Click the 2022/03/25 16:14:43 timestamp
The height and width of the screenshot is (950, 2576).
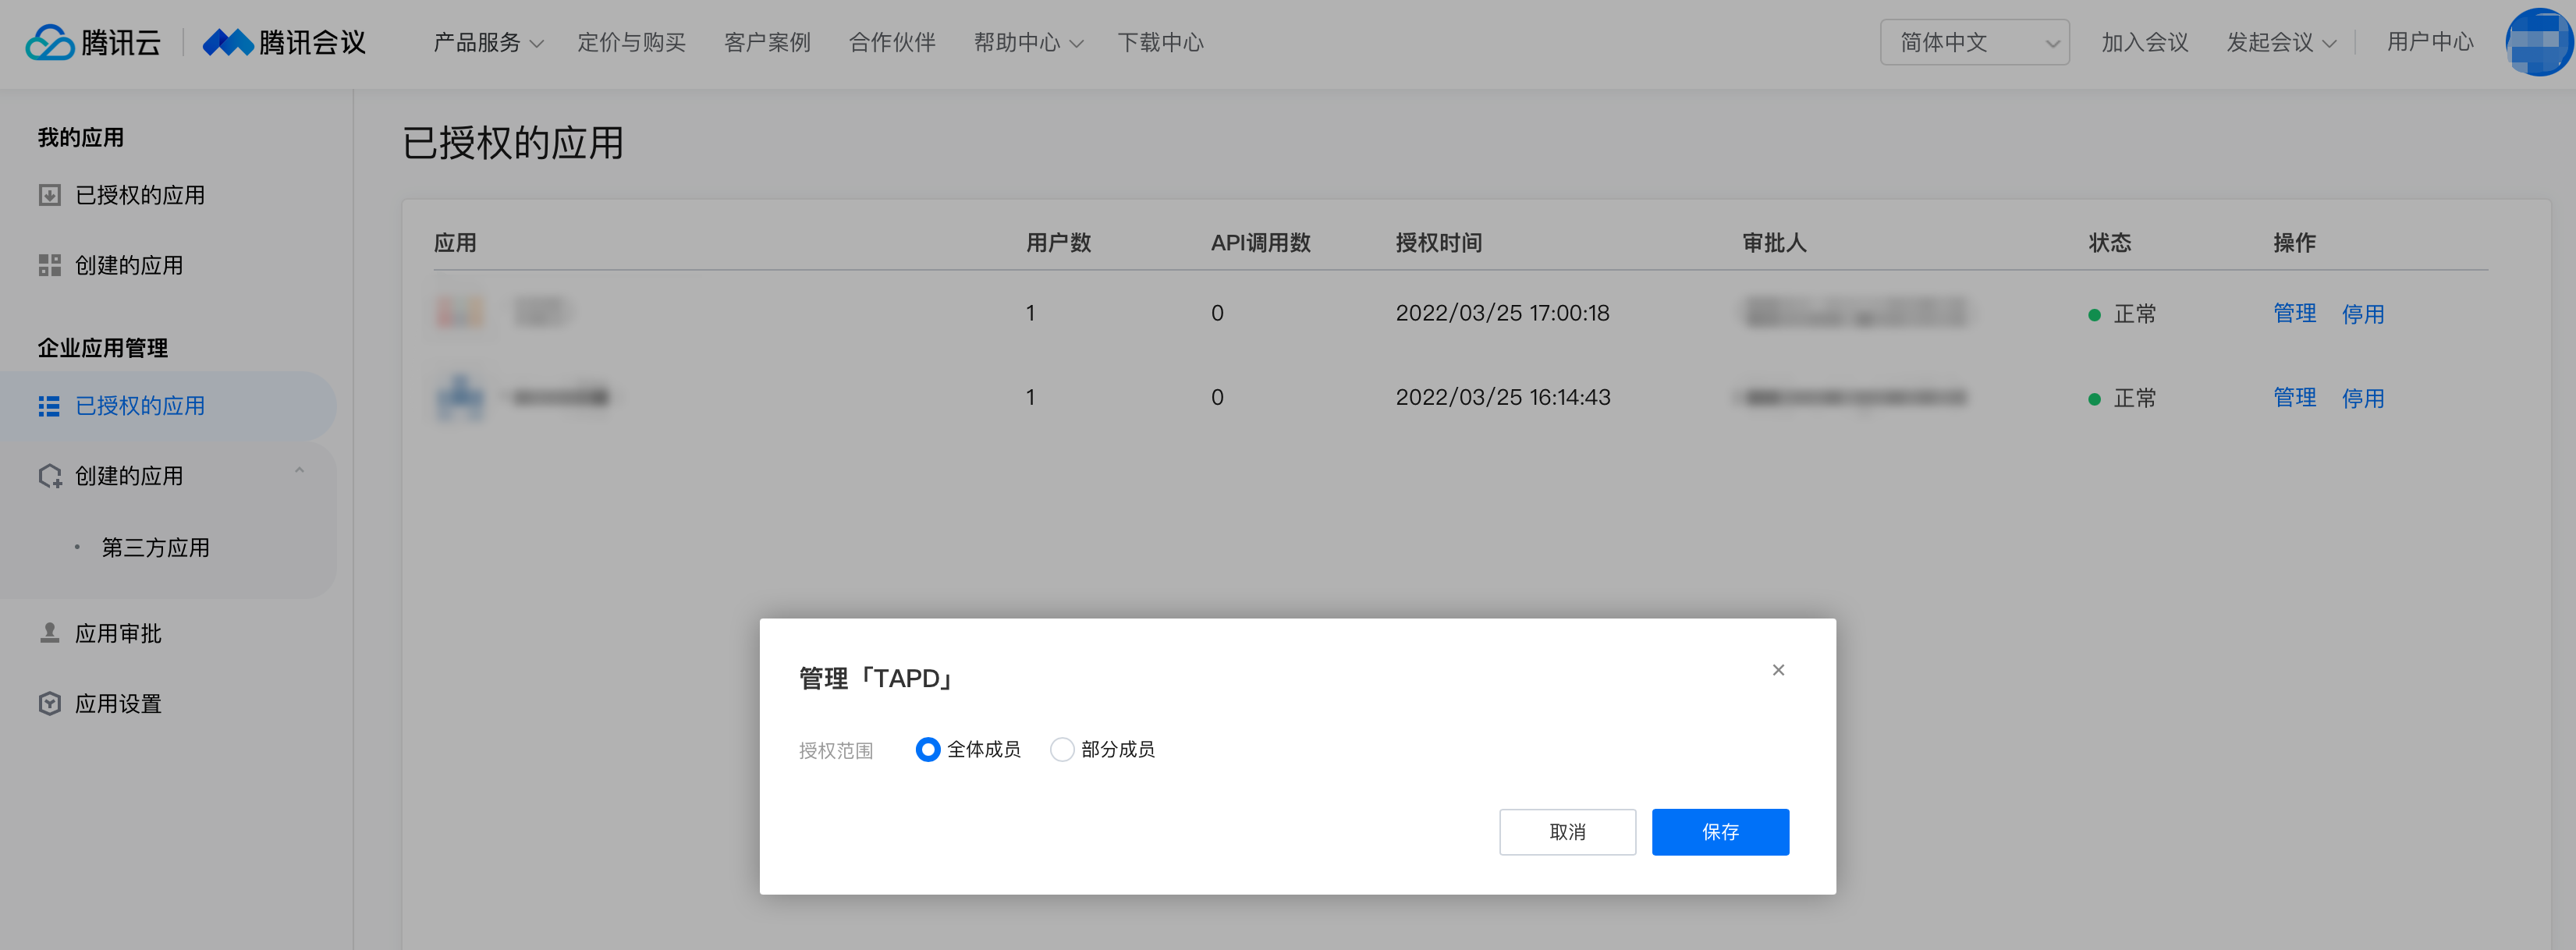1503,397
